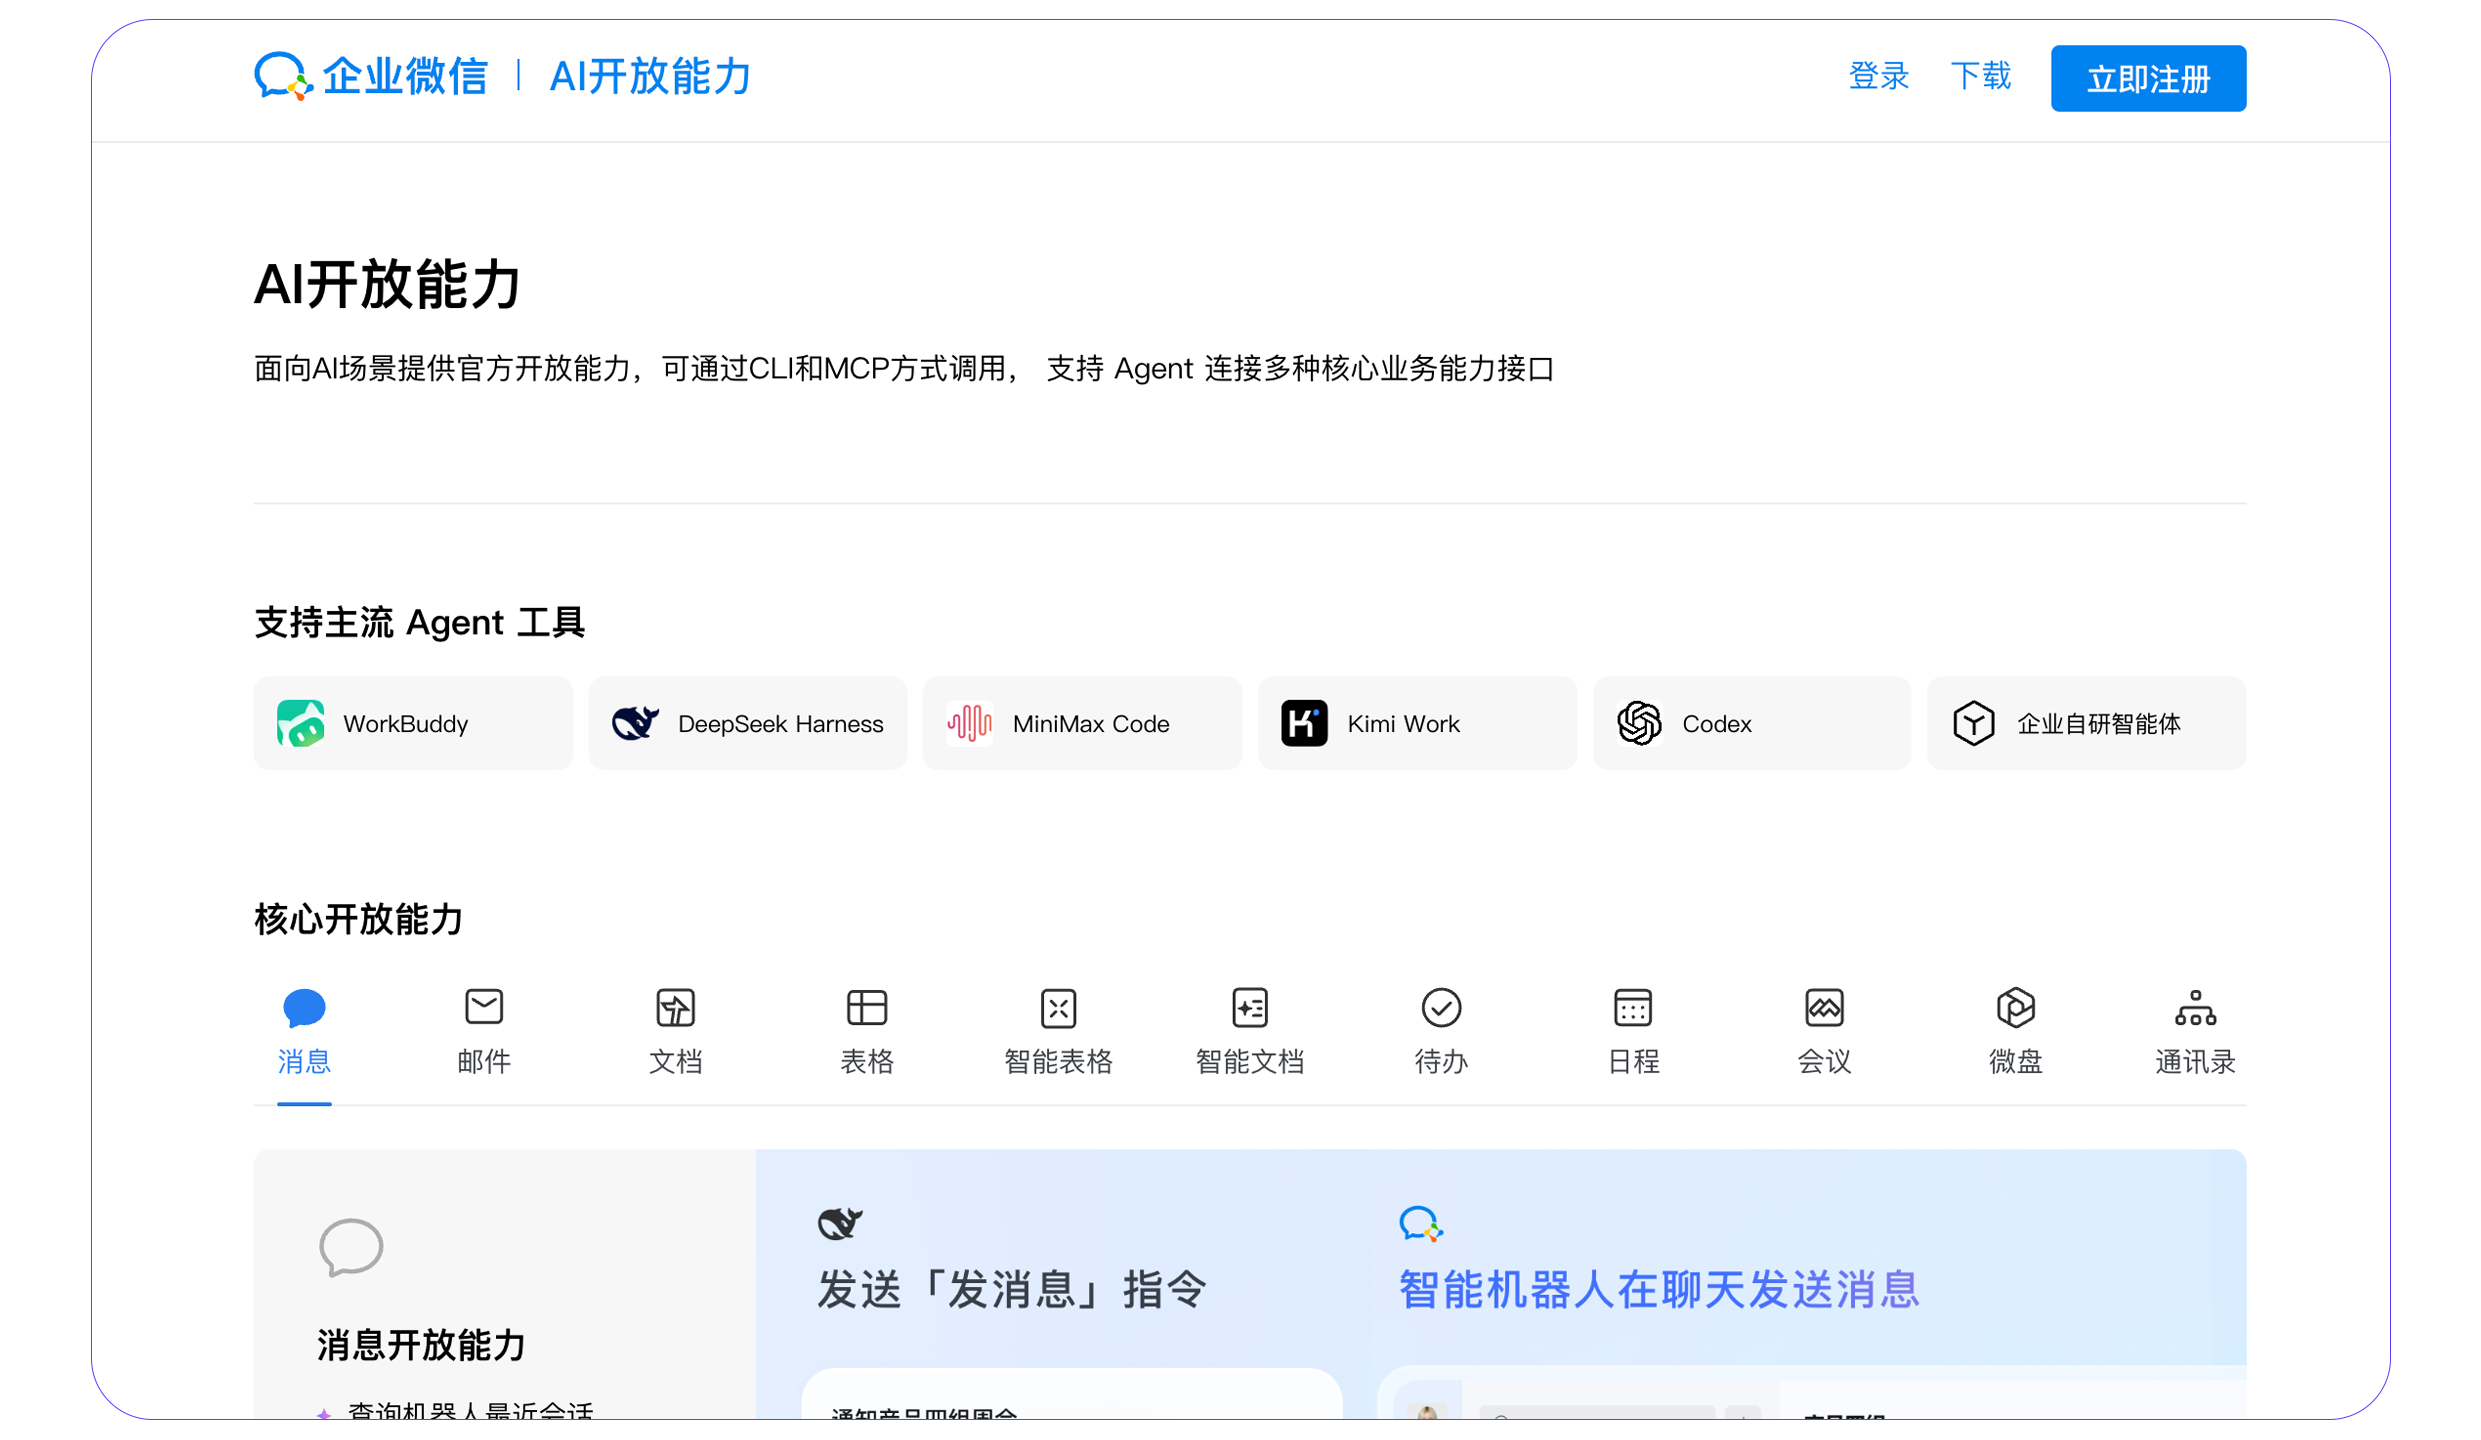Click the AI开放能力 header title link
The width and height of the screenshot is (2481, 1440).
coord(650,76)
